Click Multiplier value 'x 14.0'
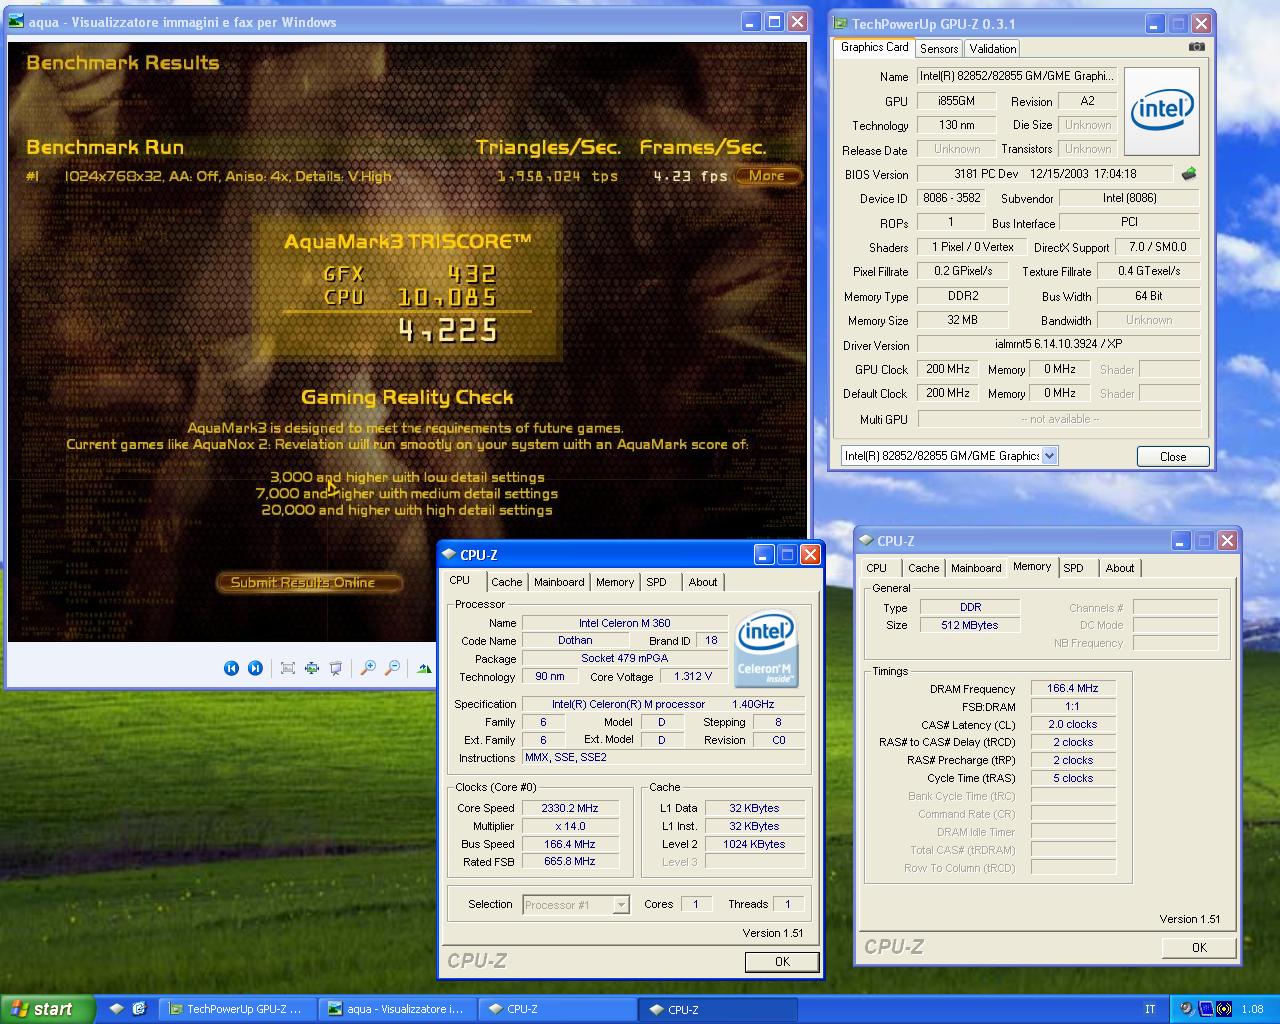 (570, 826)
